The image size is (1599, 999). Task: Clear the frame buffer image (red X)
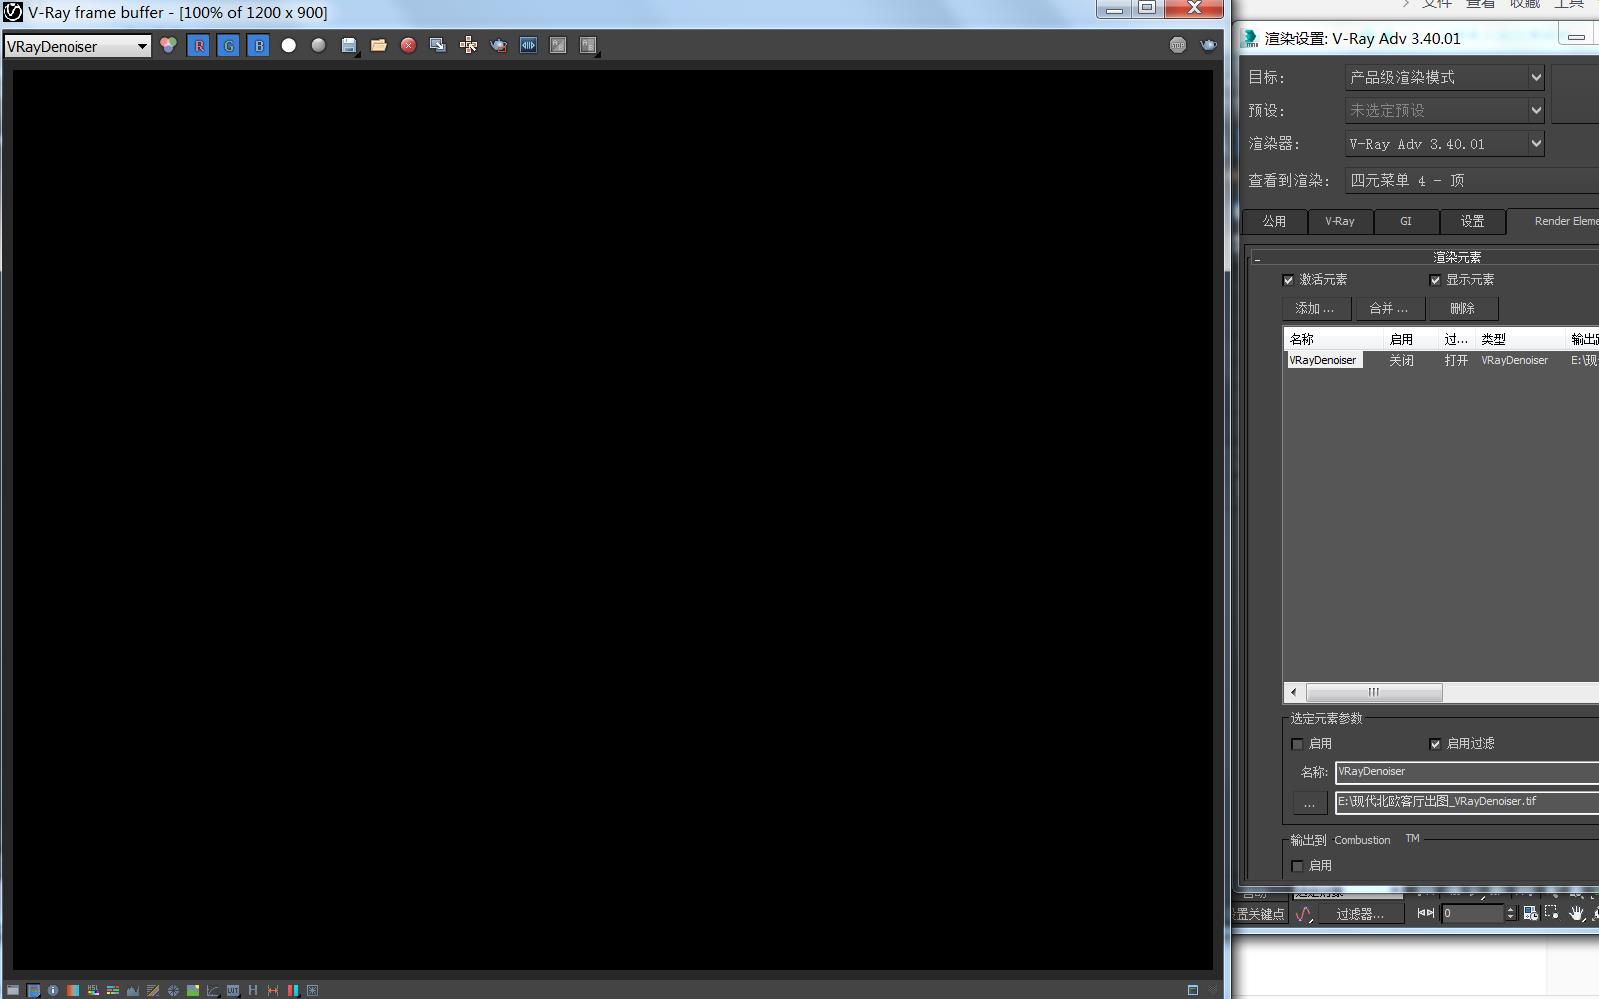click(408, 45)
